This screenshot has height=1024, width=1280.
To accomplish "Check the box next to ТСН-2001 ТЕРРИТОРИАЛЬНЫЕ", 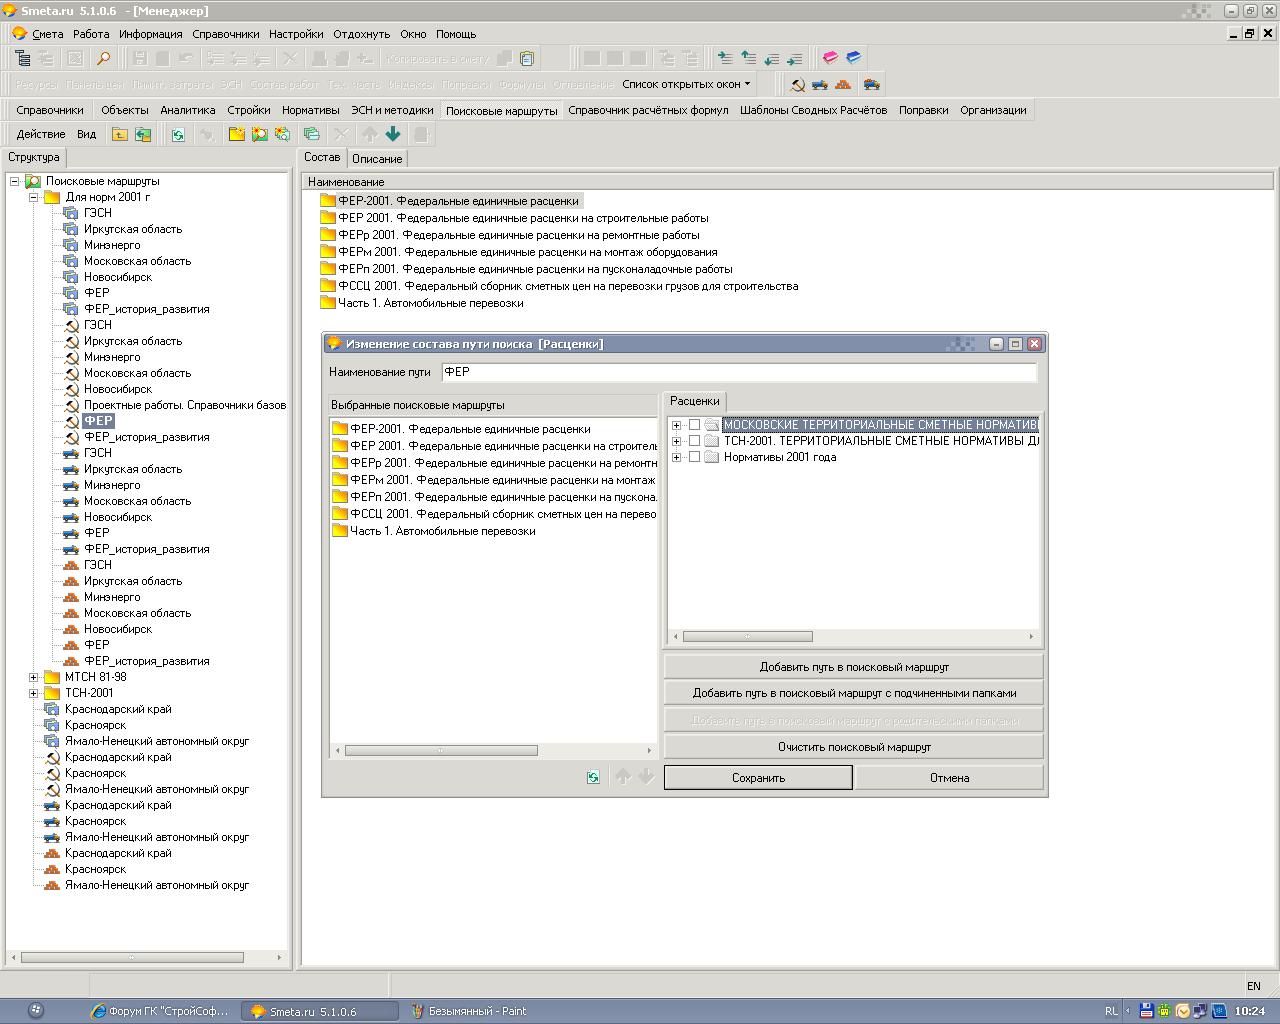I will tap(695, 441).
